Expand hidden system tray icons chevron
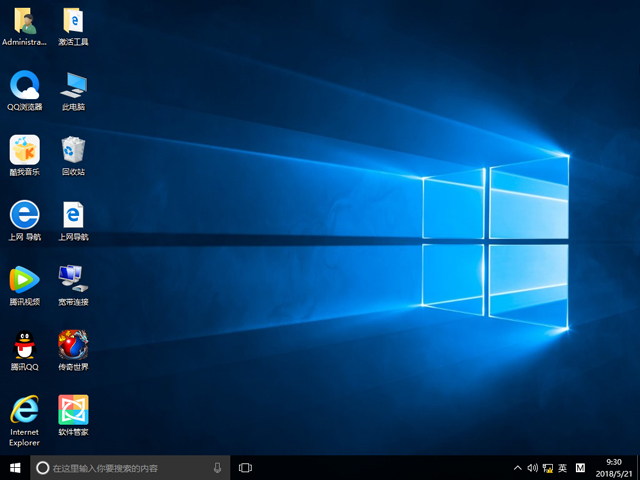This screenshot has height=480, width=640. [x=517, y=468]
